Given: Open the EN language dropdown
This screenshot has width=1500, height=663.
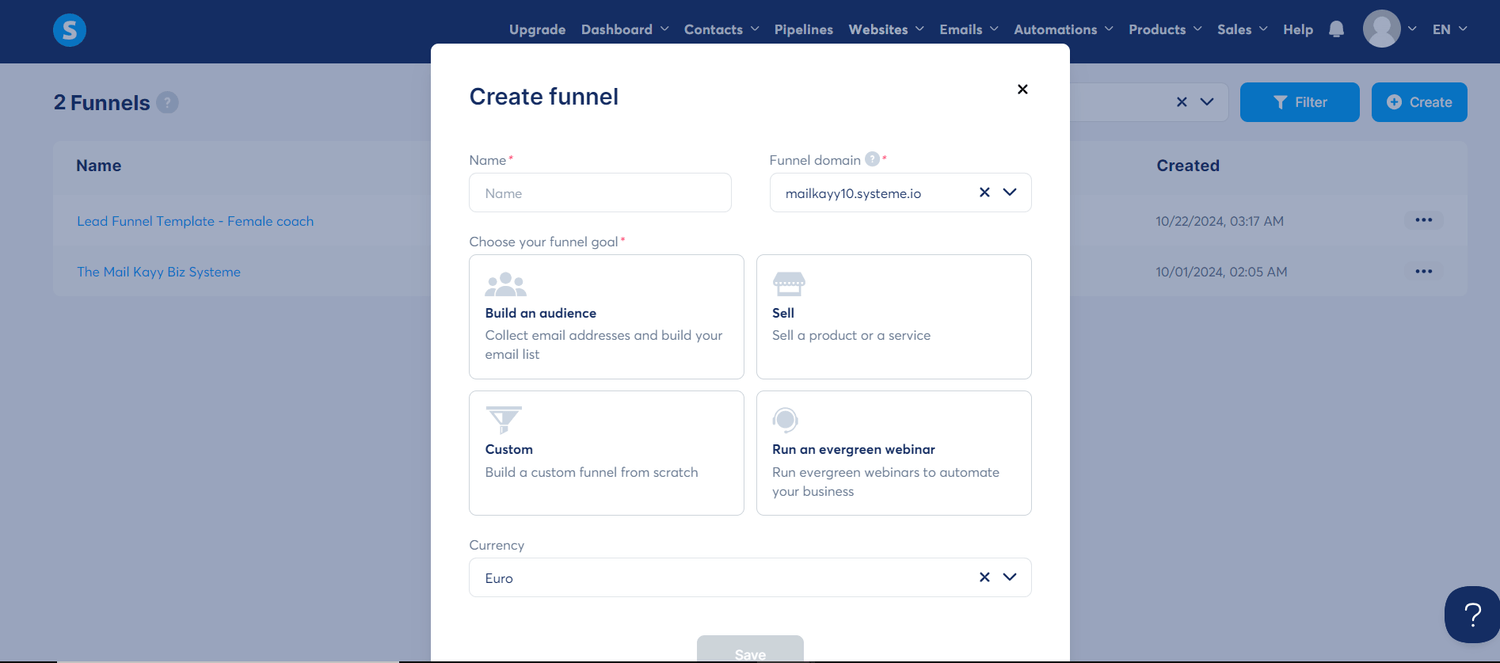Looking at the screenshot, I should click(1449, 29).
